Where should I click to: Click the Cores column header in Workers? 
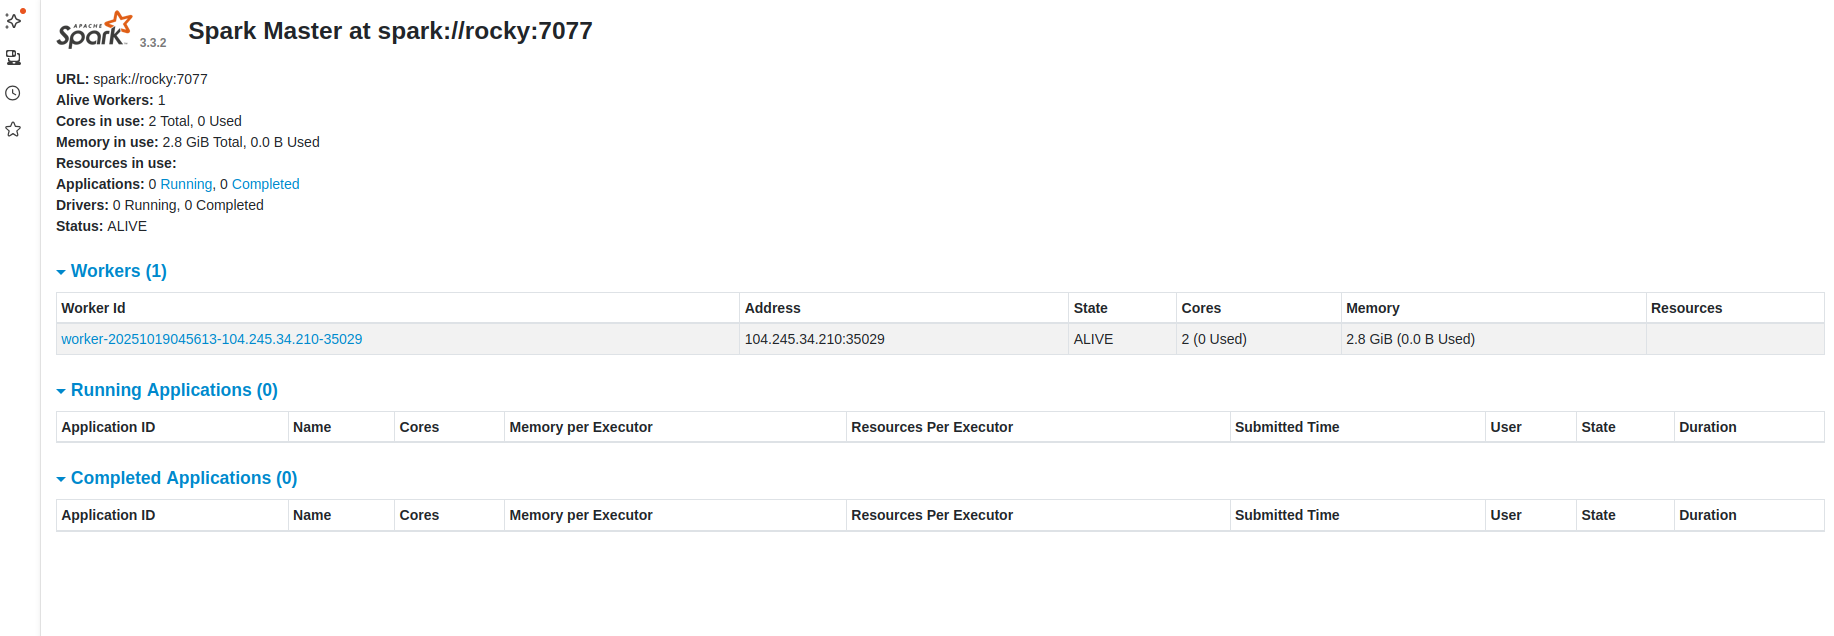coord(1201,308)
